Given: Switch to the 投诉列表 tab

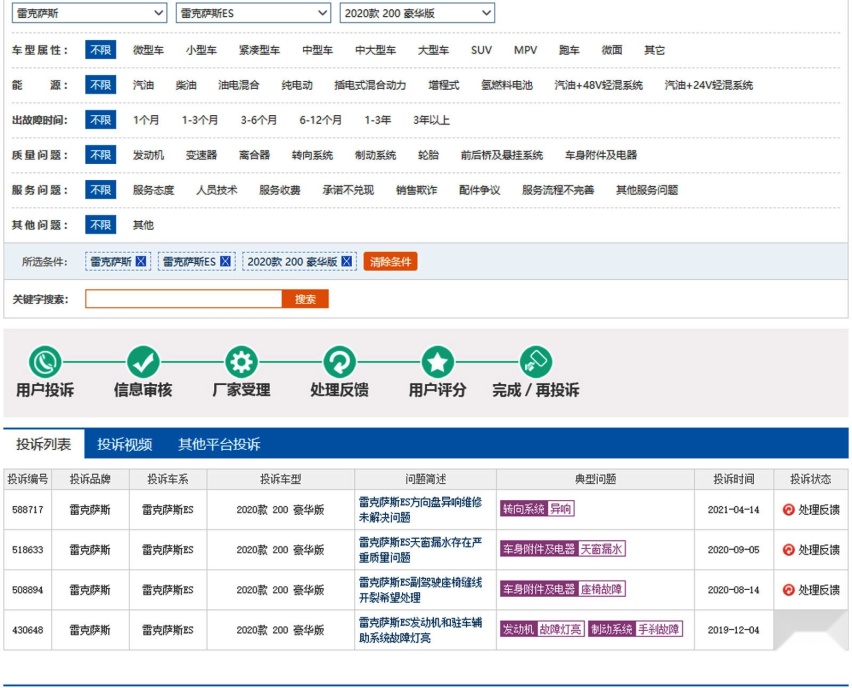Looking at the screenshot, I should coord(43,444).
